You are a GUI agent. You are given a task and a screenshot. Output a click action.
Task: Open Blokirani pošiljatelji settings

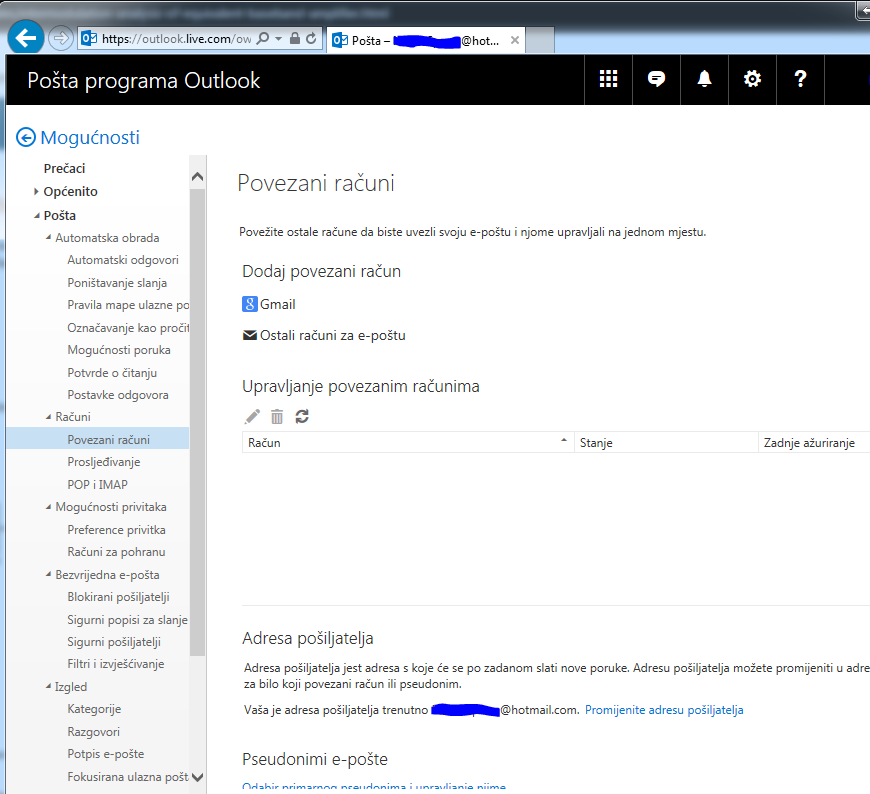pyautogui.click(x=118, y=596)
